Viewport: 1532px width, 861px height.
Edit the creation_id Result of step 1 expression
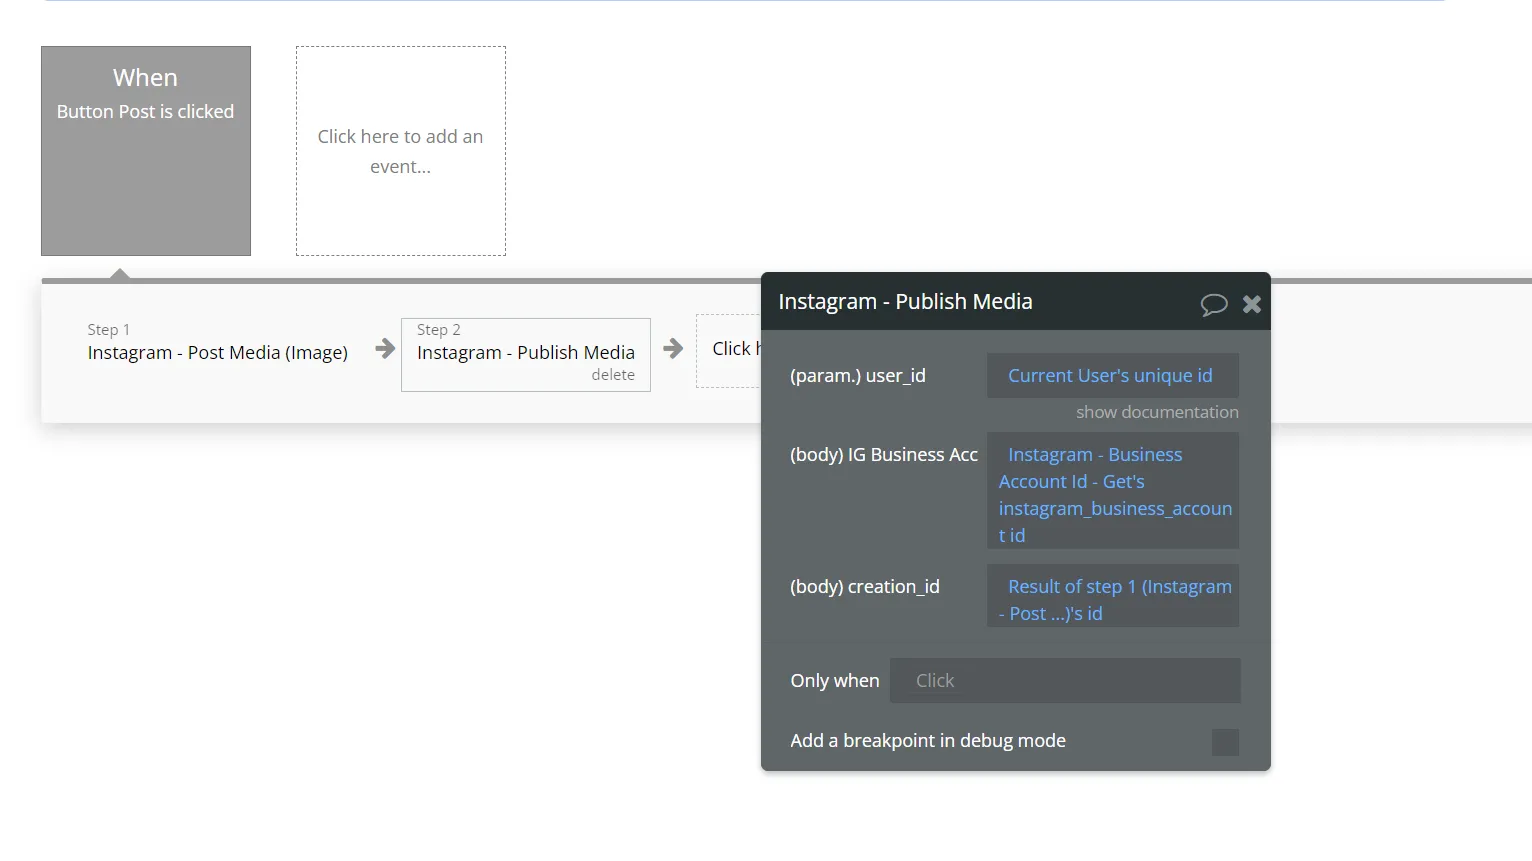coord(1113,596)
